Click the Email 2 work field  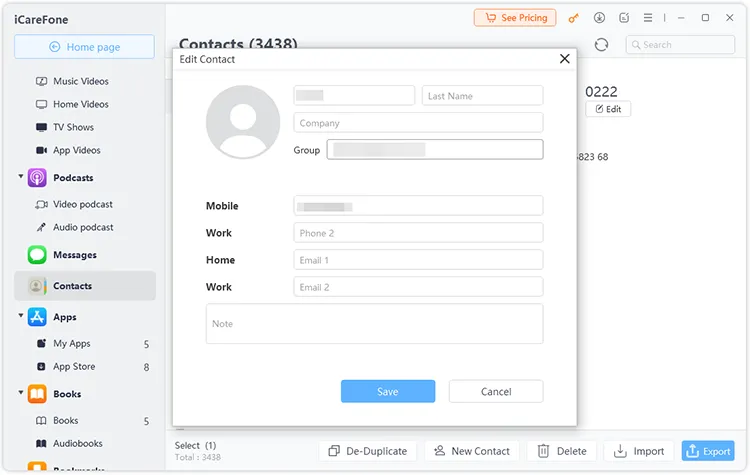click(x=418, y=287)
